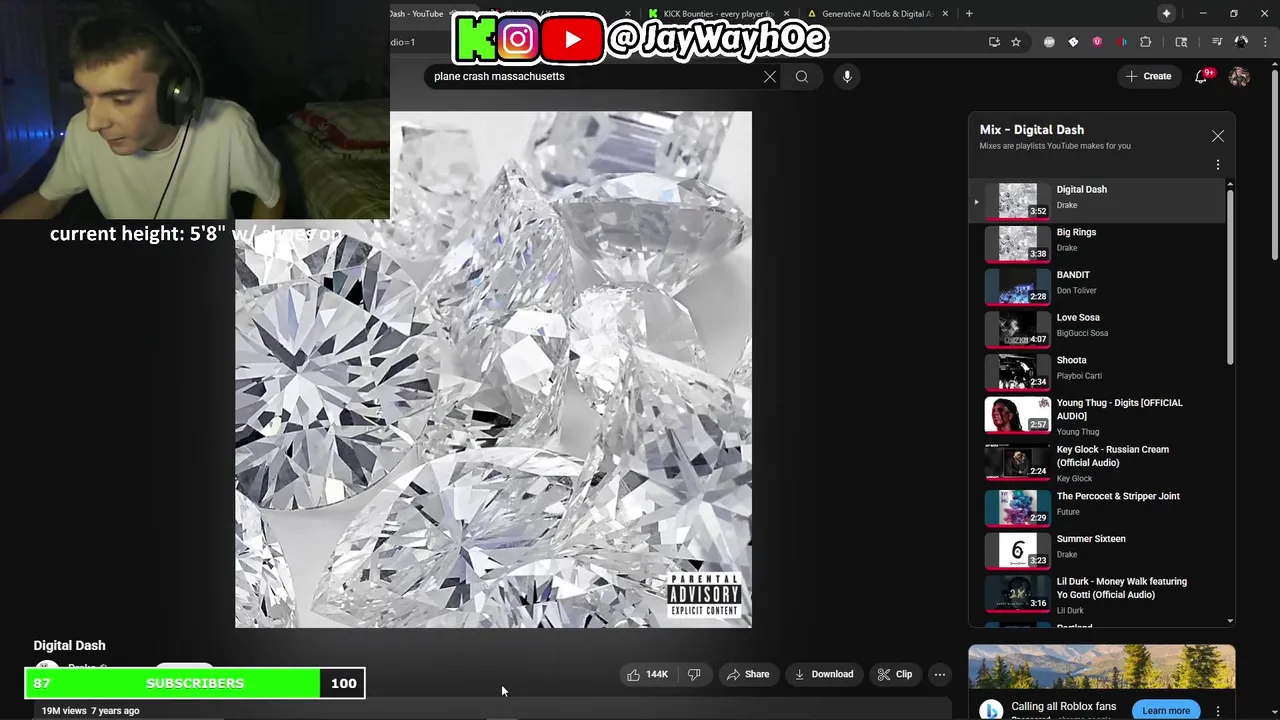1280x720 pixels.
Task: Click the magnifier search button
Action: pos(802,76)
